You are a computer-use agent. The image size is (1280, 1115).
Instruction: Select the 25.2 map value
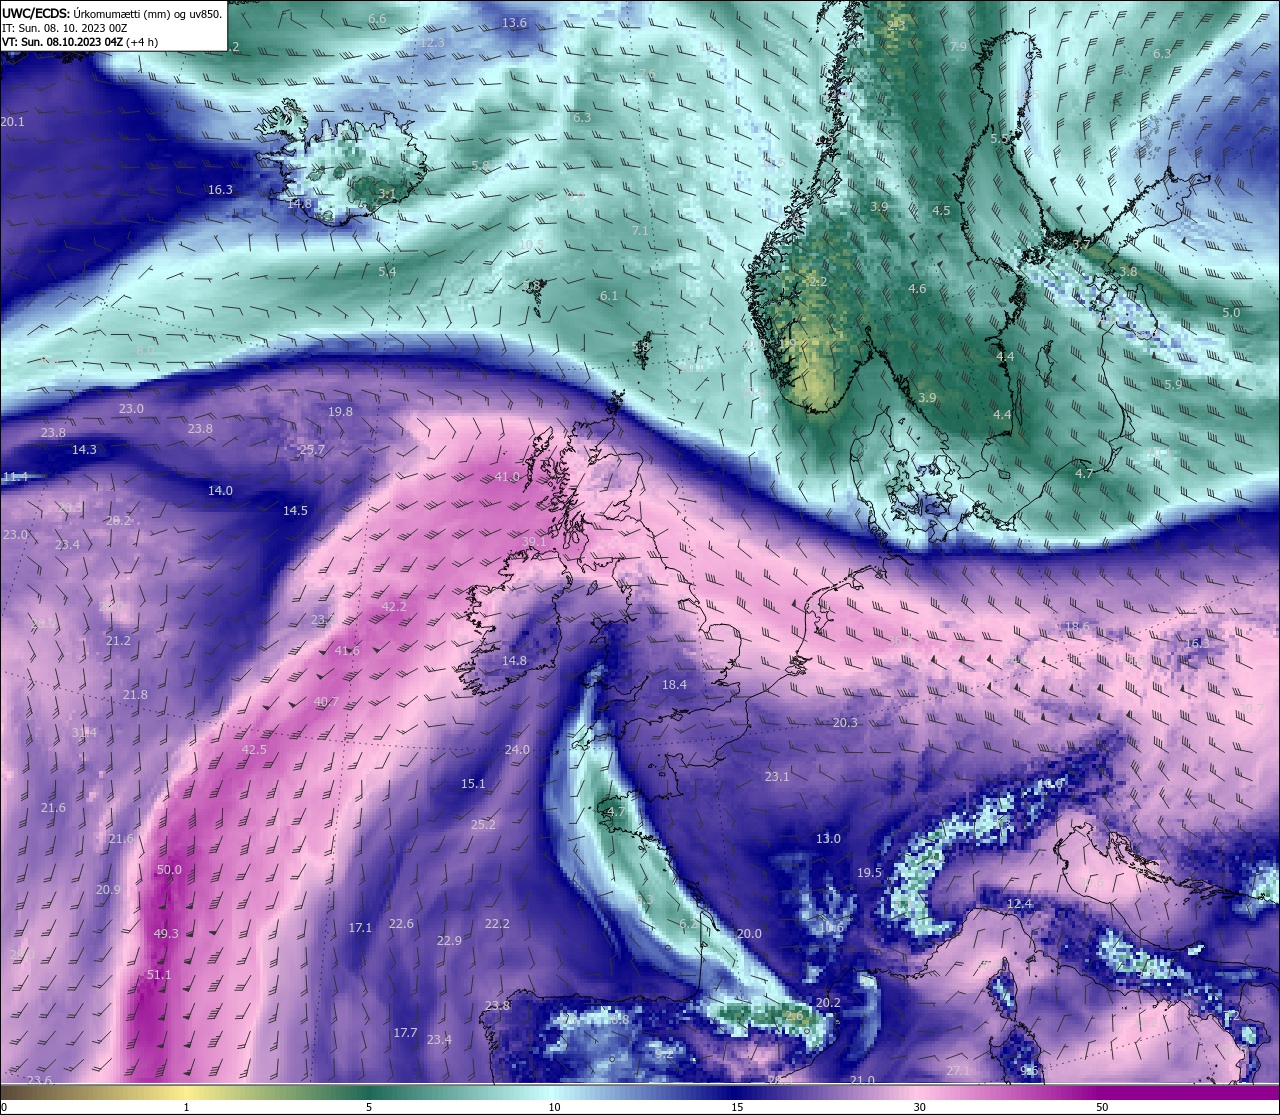click(x=483, y=825)
